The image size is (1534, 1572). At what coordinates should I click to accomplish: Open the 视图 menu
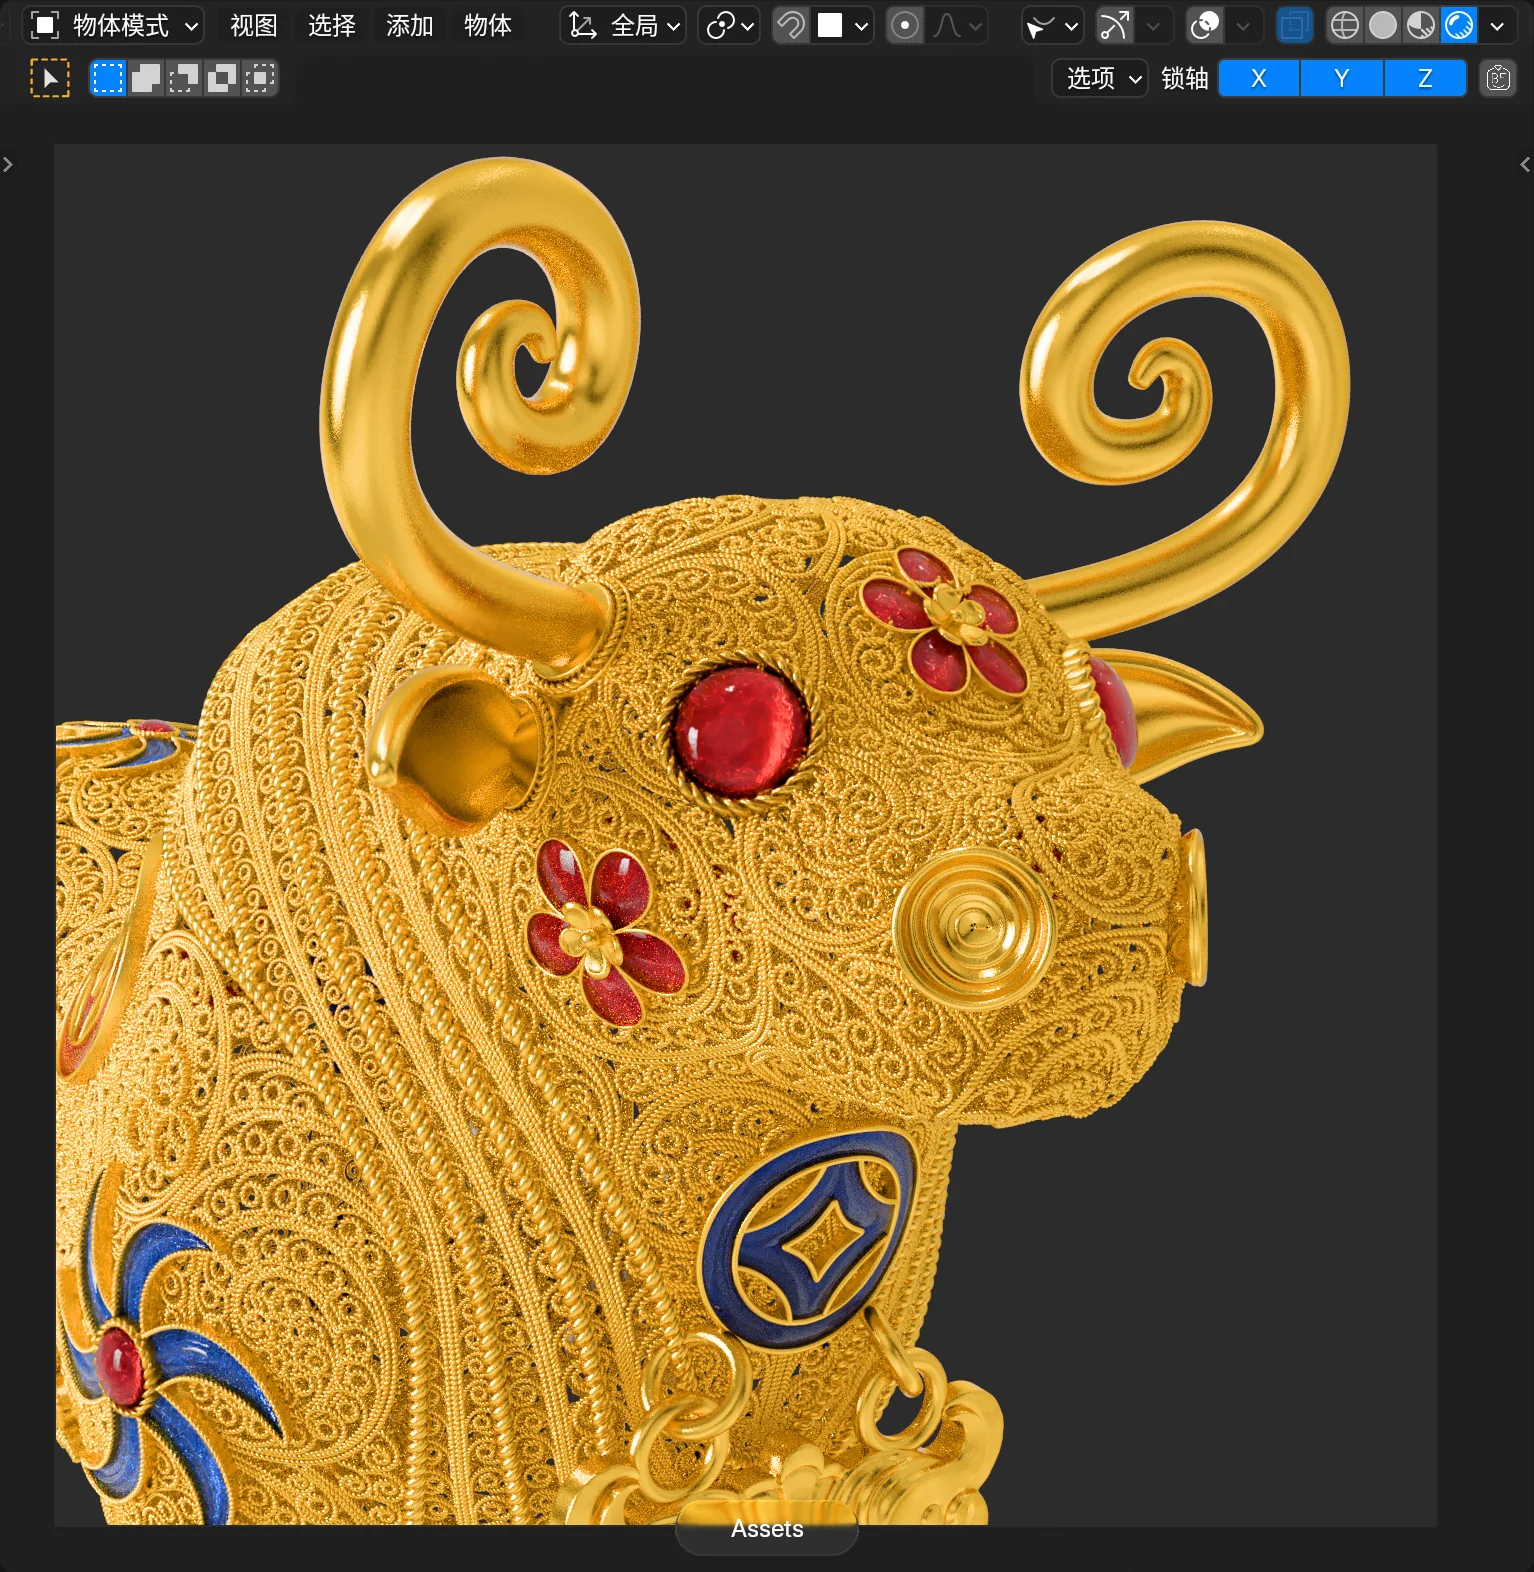(x=254, y=25)
